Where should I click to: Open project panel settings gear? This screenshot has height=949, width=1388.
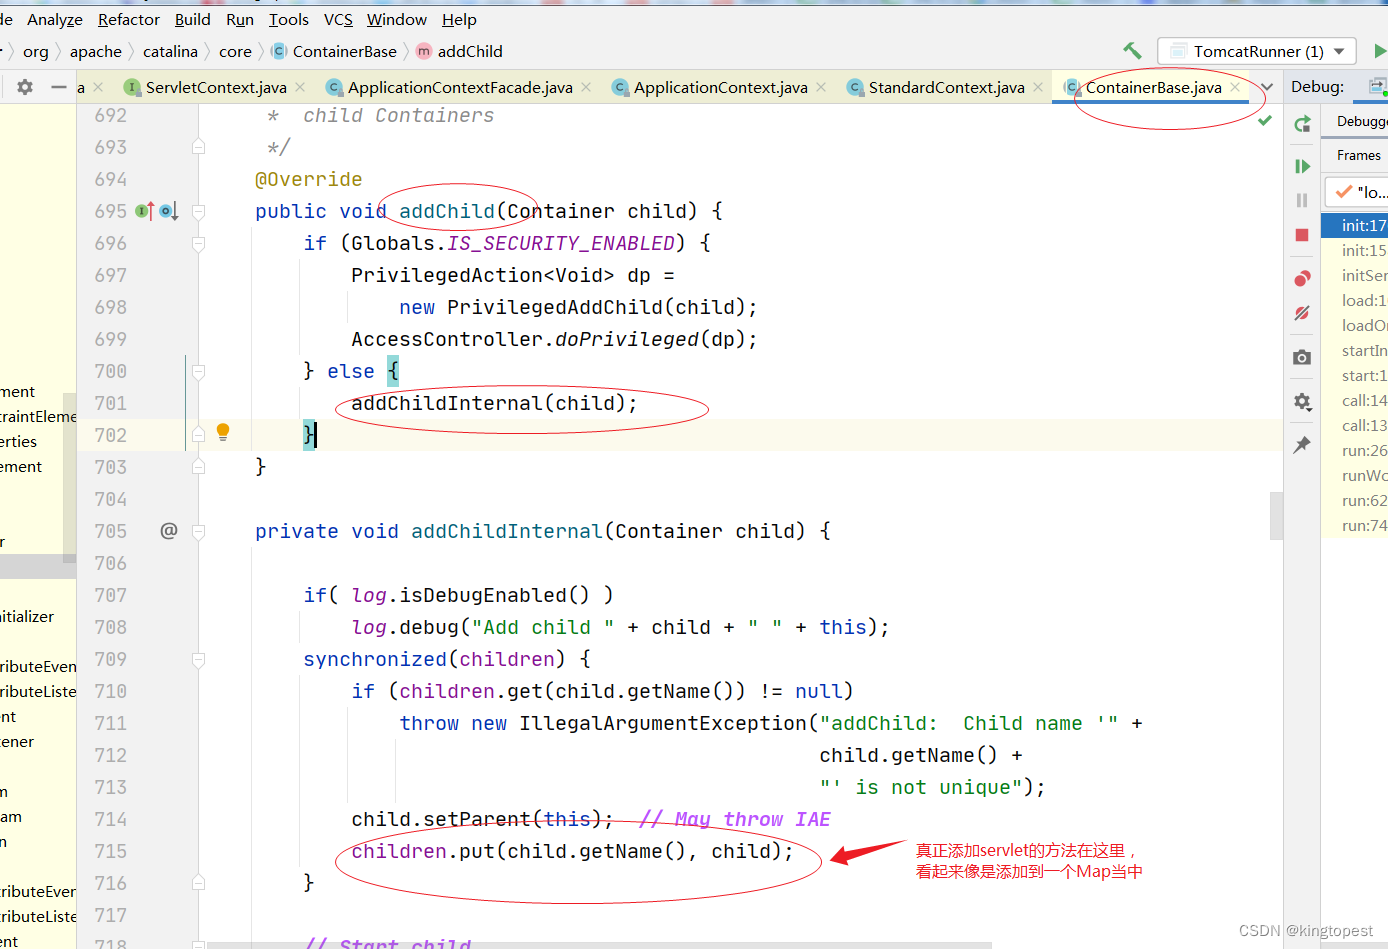click(x=25, y=87)
